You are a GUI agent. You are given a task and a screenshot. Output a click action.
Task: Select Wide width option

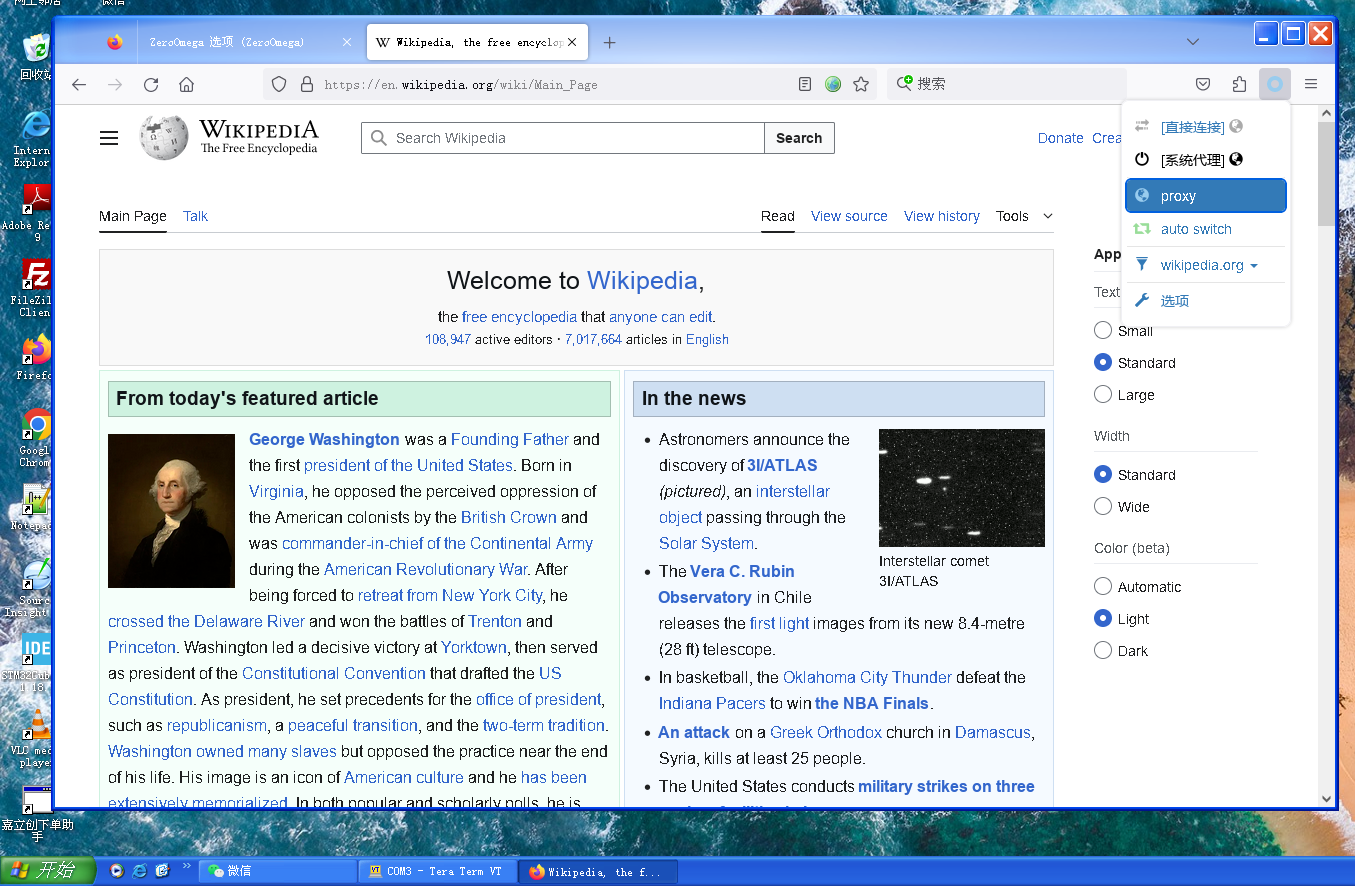click(1103, 506)
